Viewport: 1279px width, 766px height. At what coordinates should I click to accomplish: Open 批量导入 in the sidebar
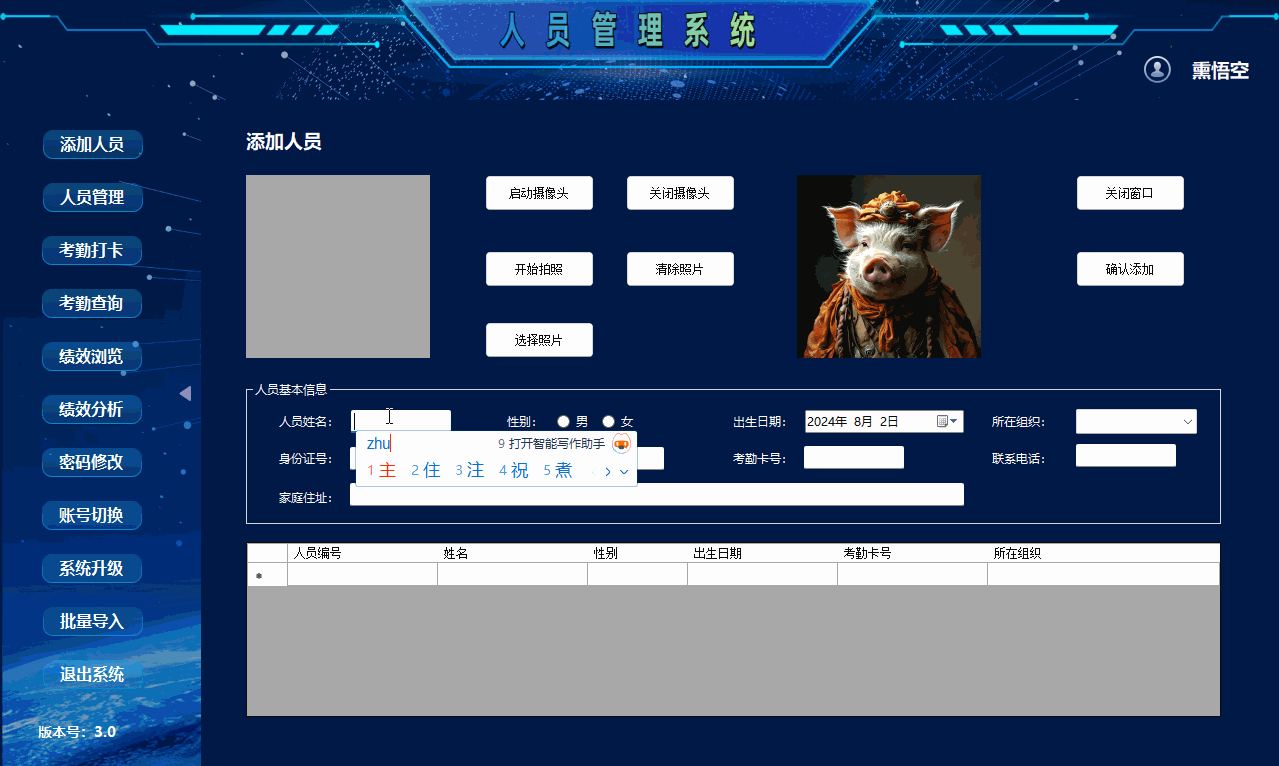click(92, 621)
